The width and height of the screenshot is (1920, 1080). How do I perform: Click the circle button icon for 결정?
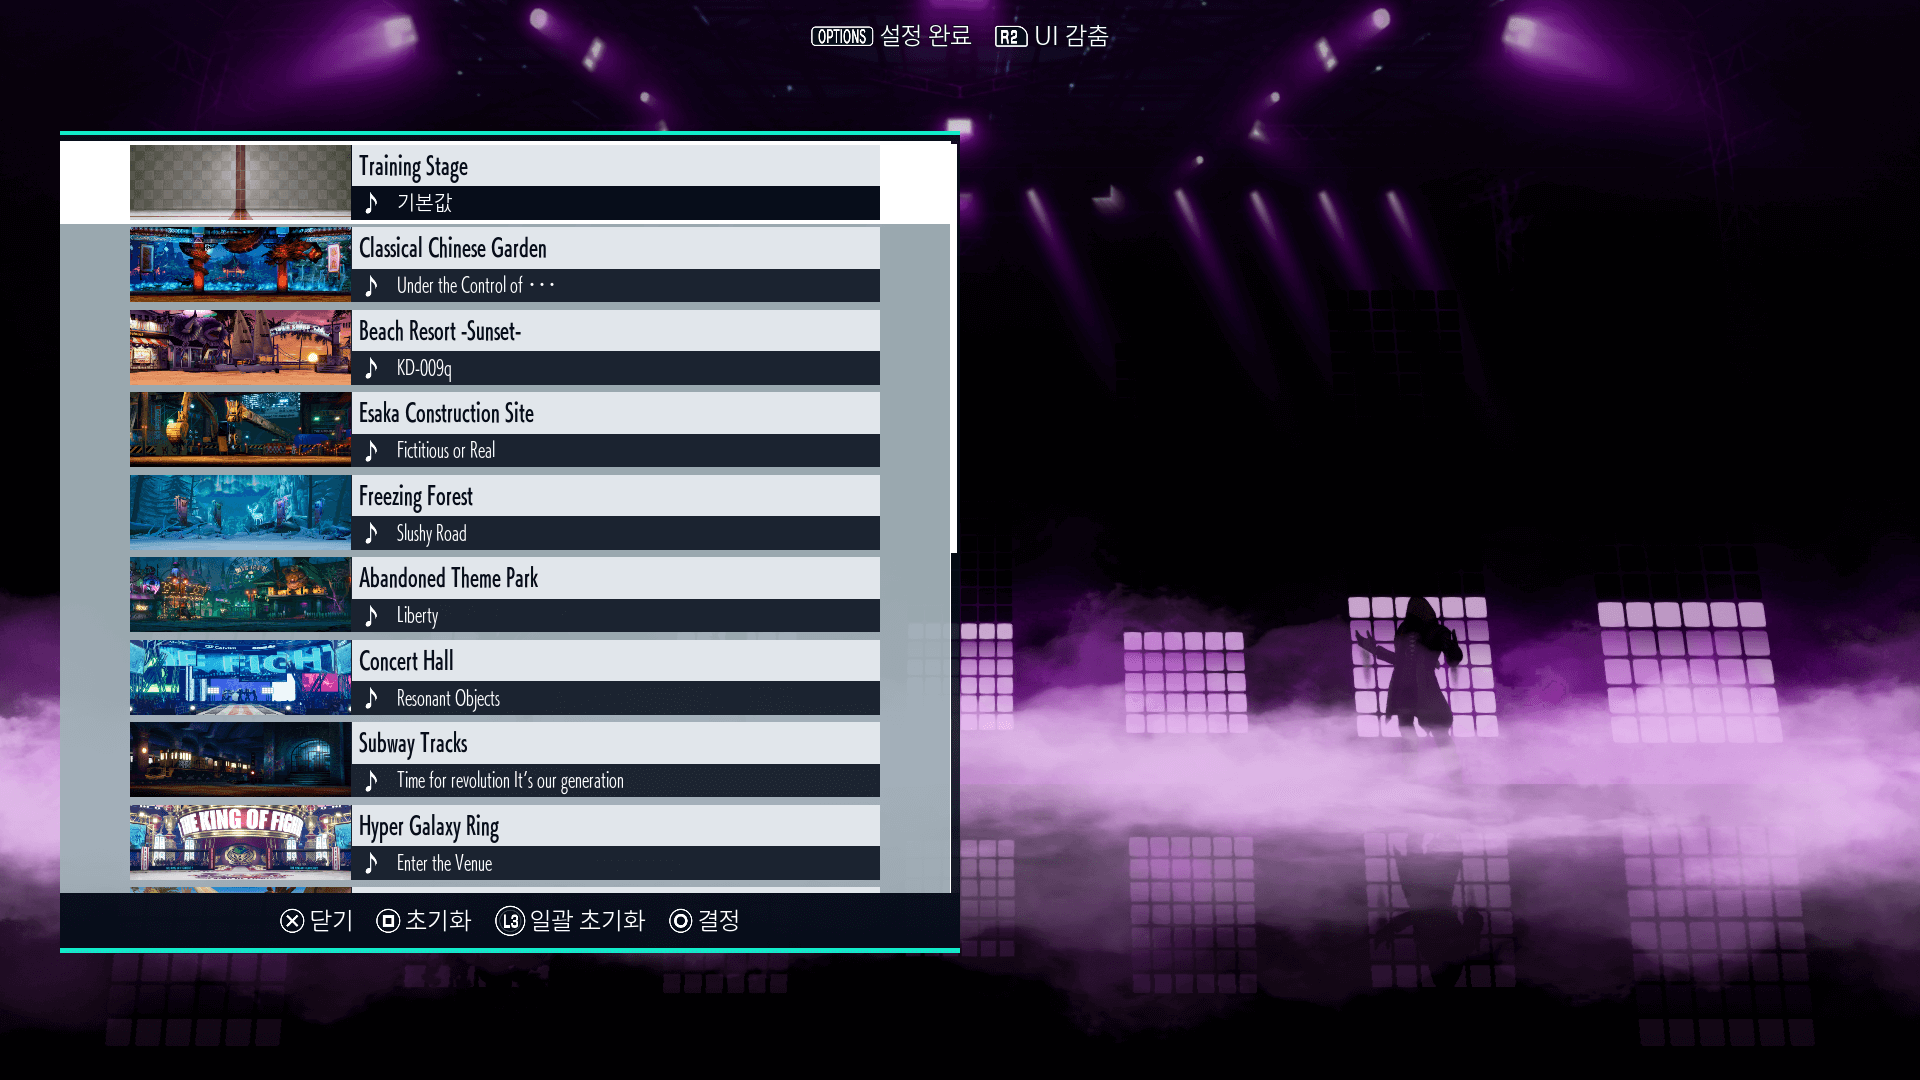681,921
